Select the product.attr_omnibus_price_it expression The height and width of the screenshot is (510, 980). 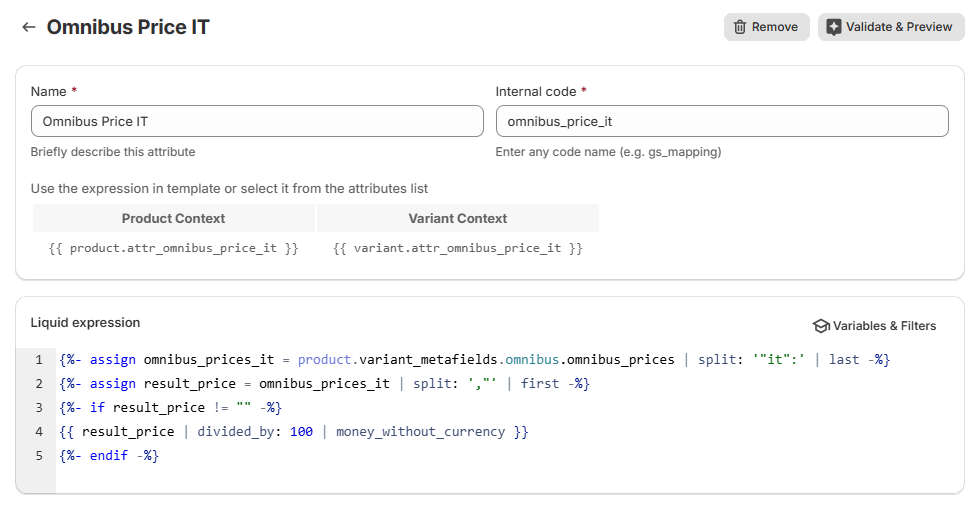pos(173,248)
